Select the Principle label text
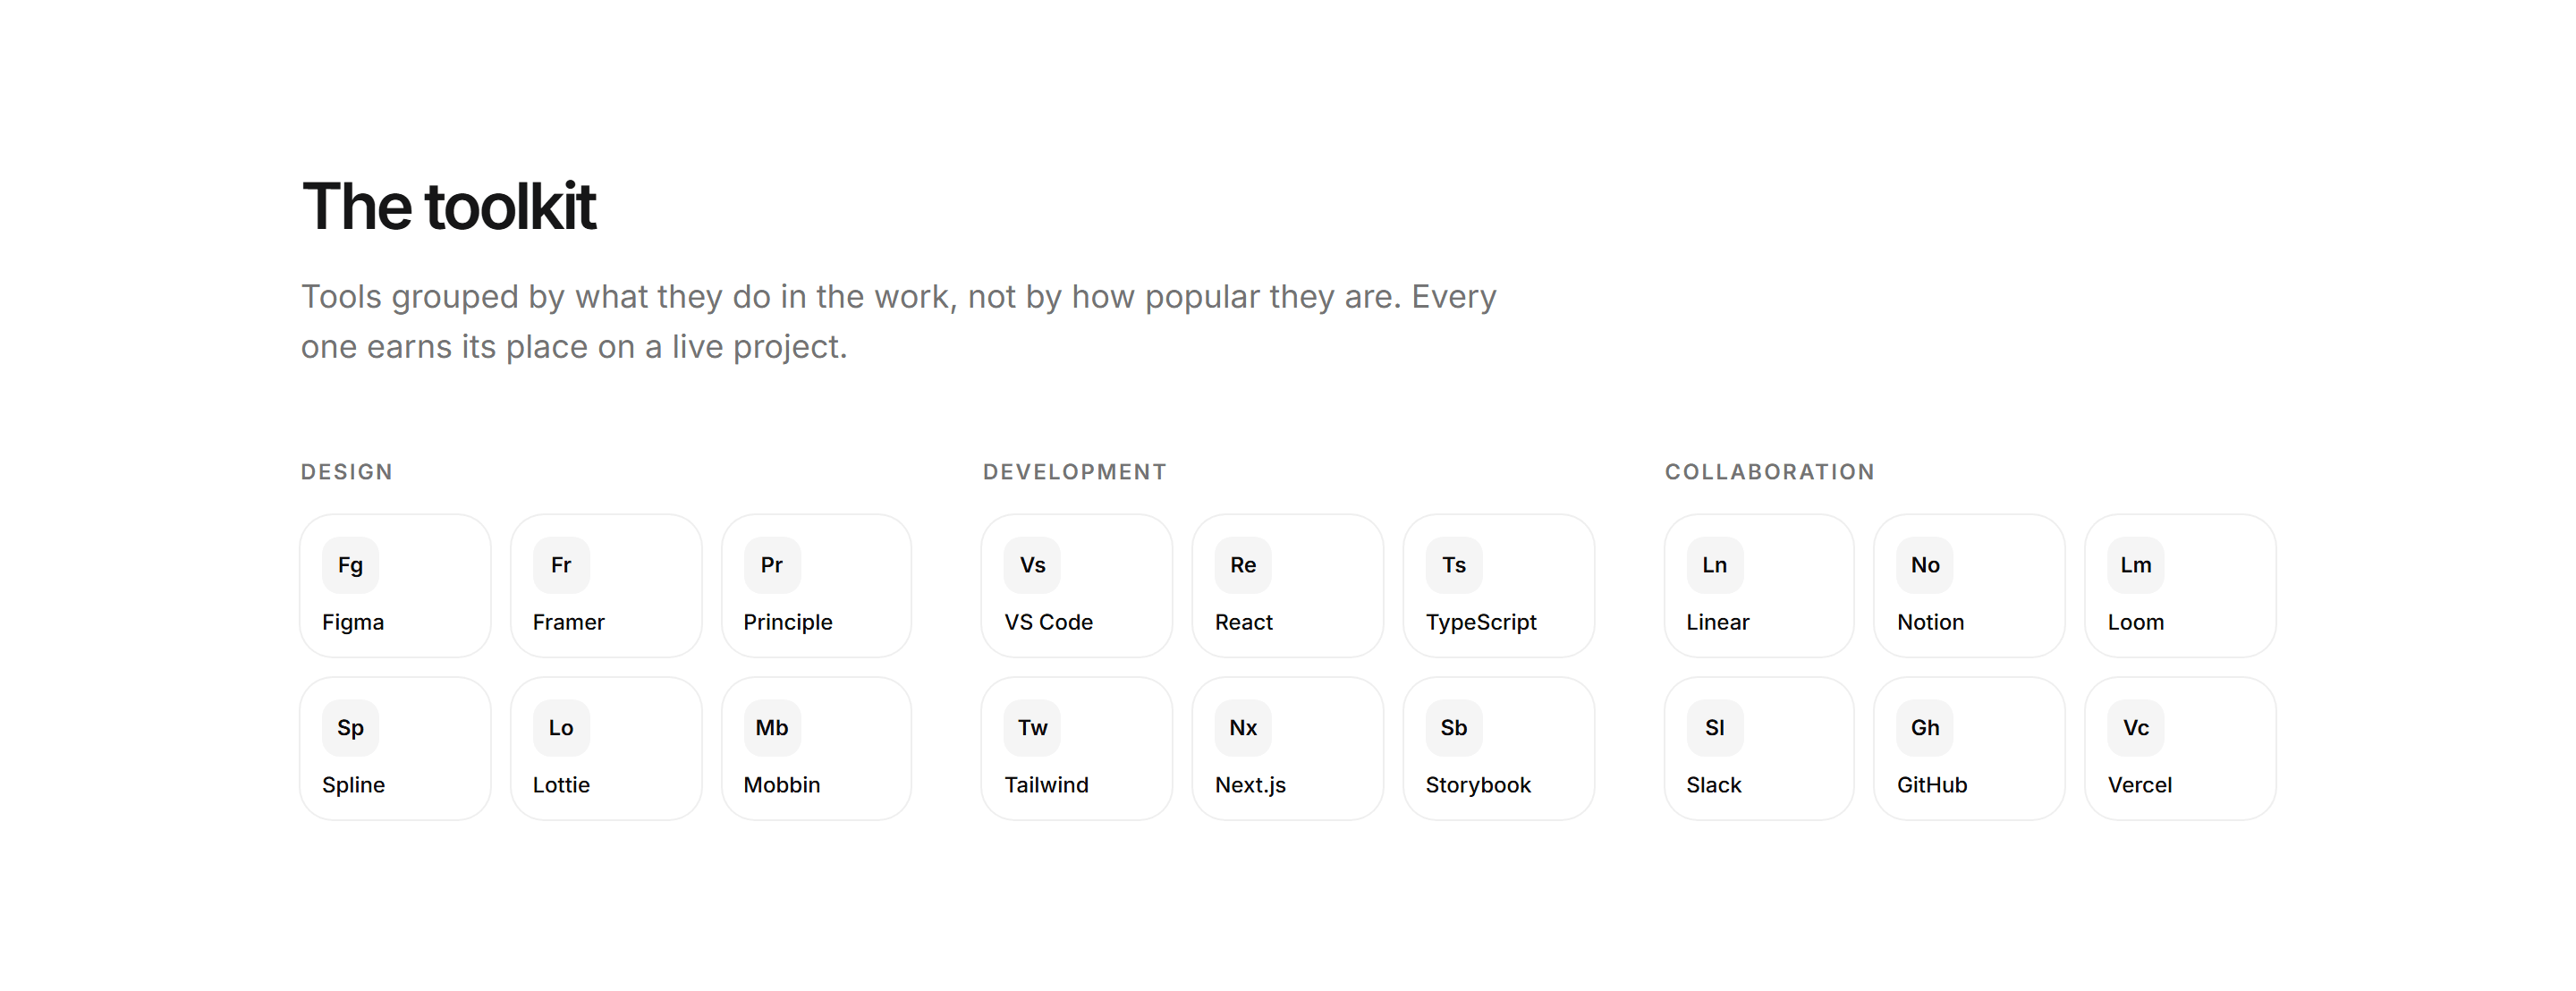The image size is (2576, 991). 788,622
